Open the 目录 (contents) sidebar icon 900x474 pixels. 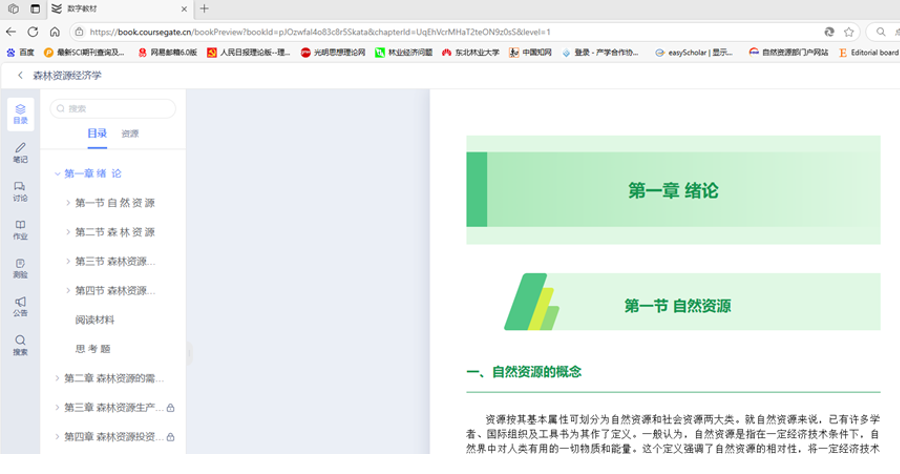(20, 114)
